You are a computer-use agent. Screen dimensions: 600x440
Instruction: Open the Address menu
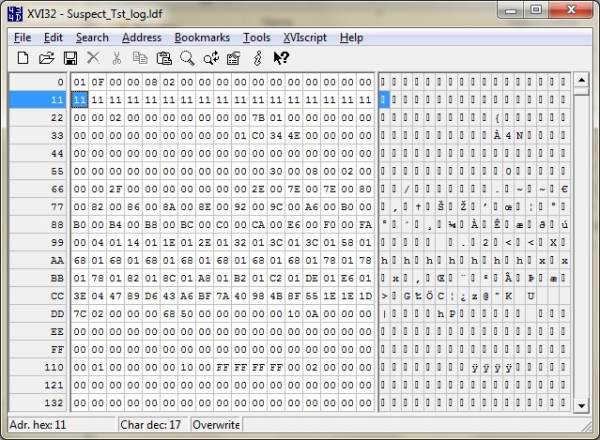141,37
